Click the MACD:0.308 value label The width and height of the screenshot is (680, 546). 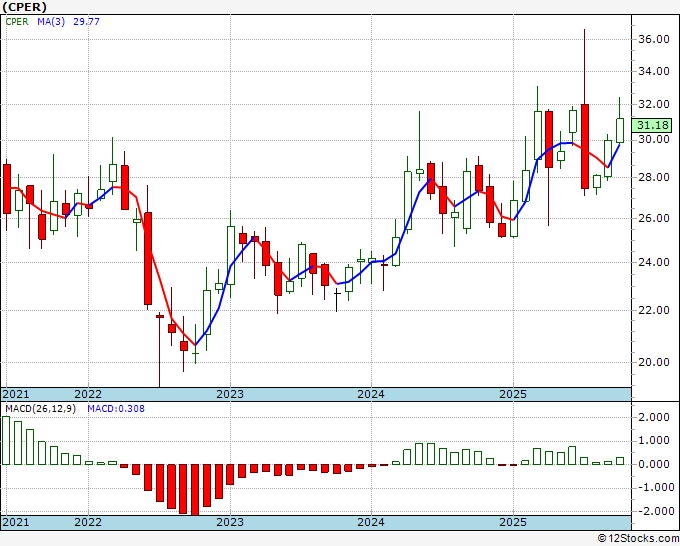(x=116, y=409)
